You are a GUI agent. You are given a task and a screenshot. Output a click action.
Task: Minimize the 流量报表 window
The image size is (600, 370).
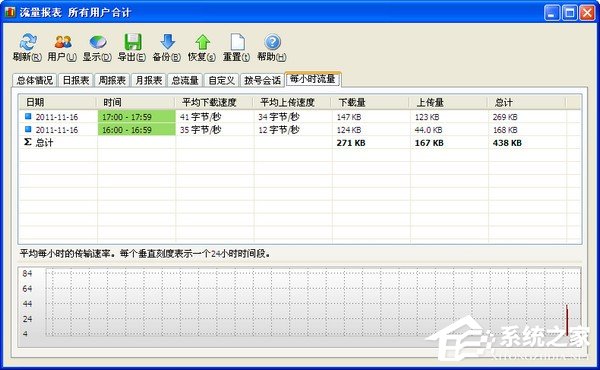[x=551, y=13]
